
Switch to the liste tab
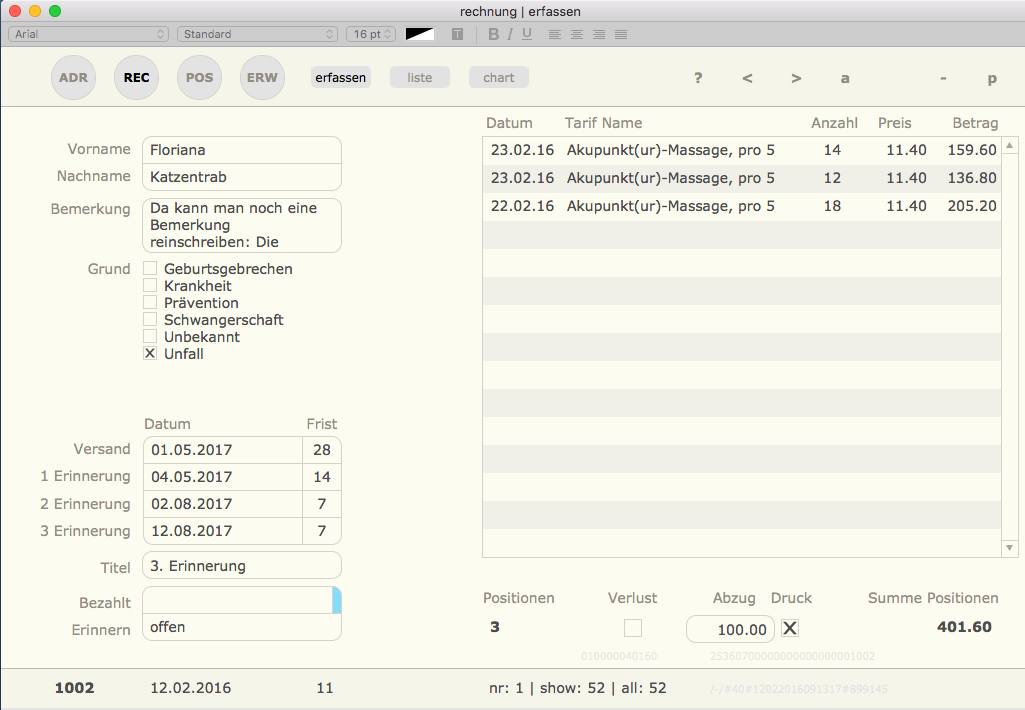(x=420, y=78)
